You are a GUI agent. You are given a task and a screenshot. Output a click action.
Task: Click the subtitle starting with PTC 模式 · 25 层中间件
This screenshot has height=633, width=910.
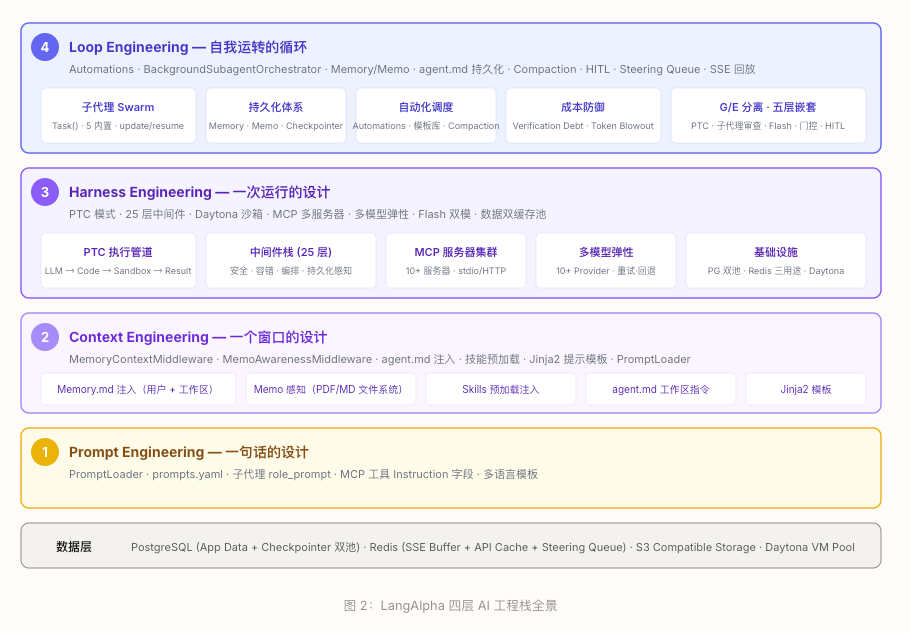pyautogui.click(x=308, y=214)
